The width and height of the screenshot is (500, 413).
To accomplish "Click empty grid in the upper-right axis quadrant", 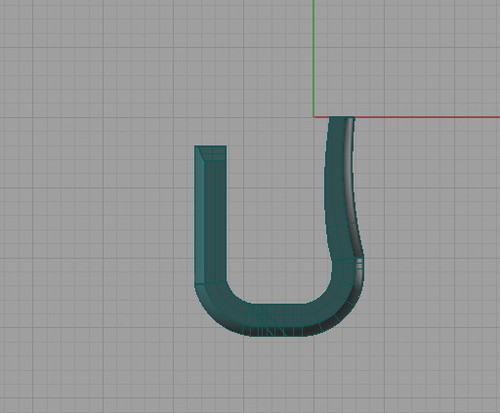I will click(x=407, y=58).
